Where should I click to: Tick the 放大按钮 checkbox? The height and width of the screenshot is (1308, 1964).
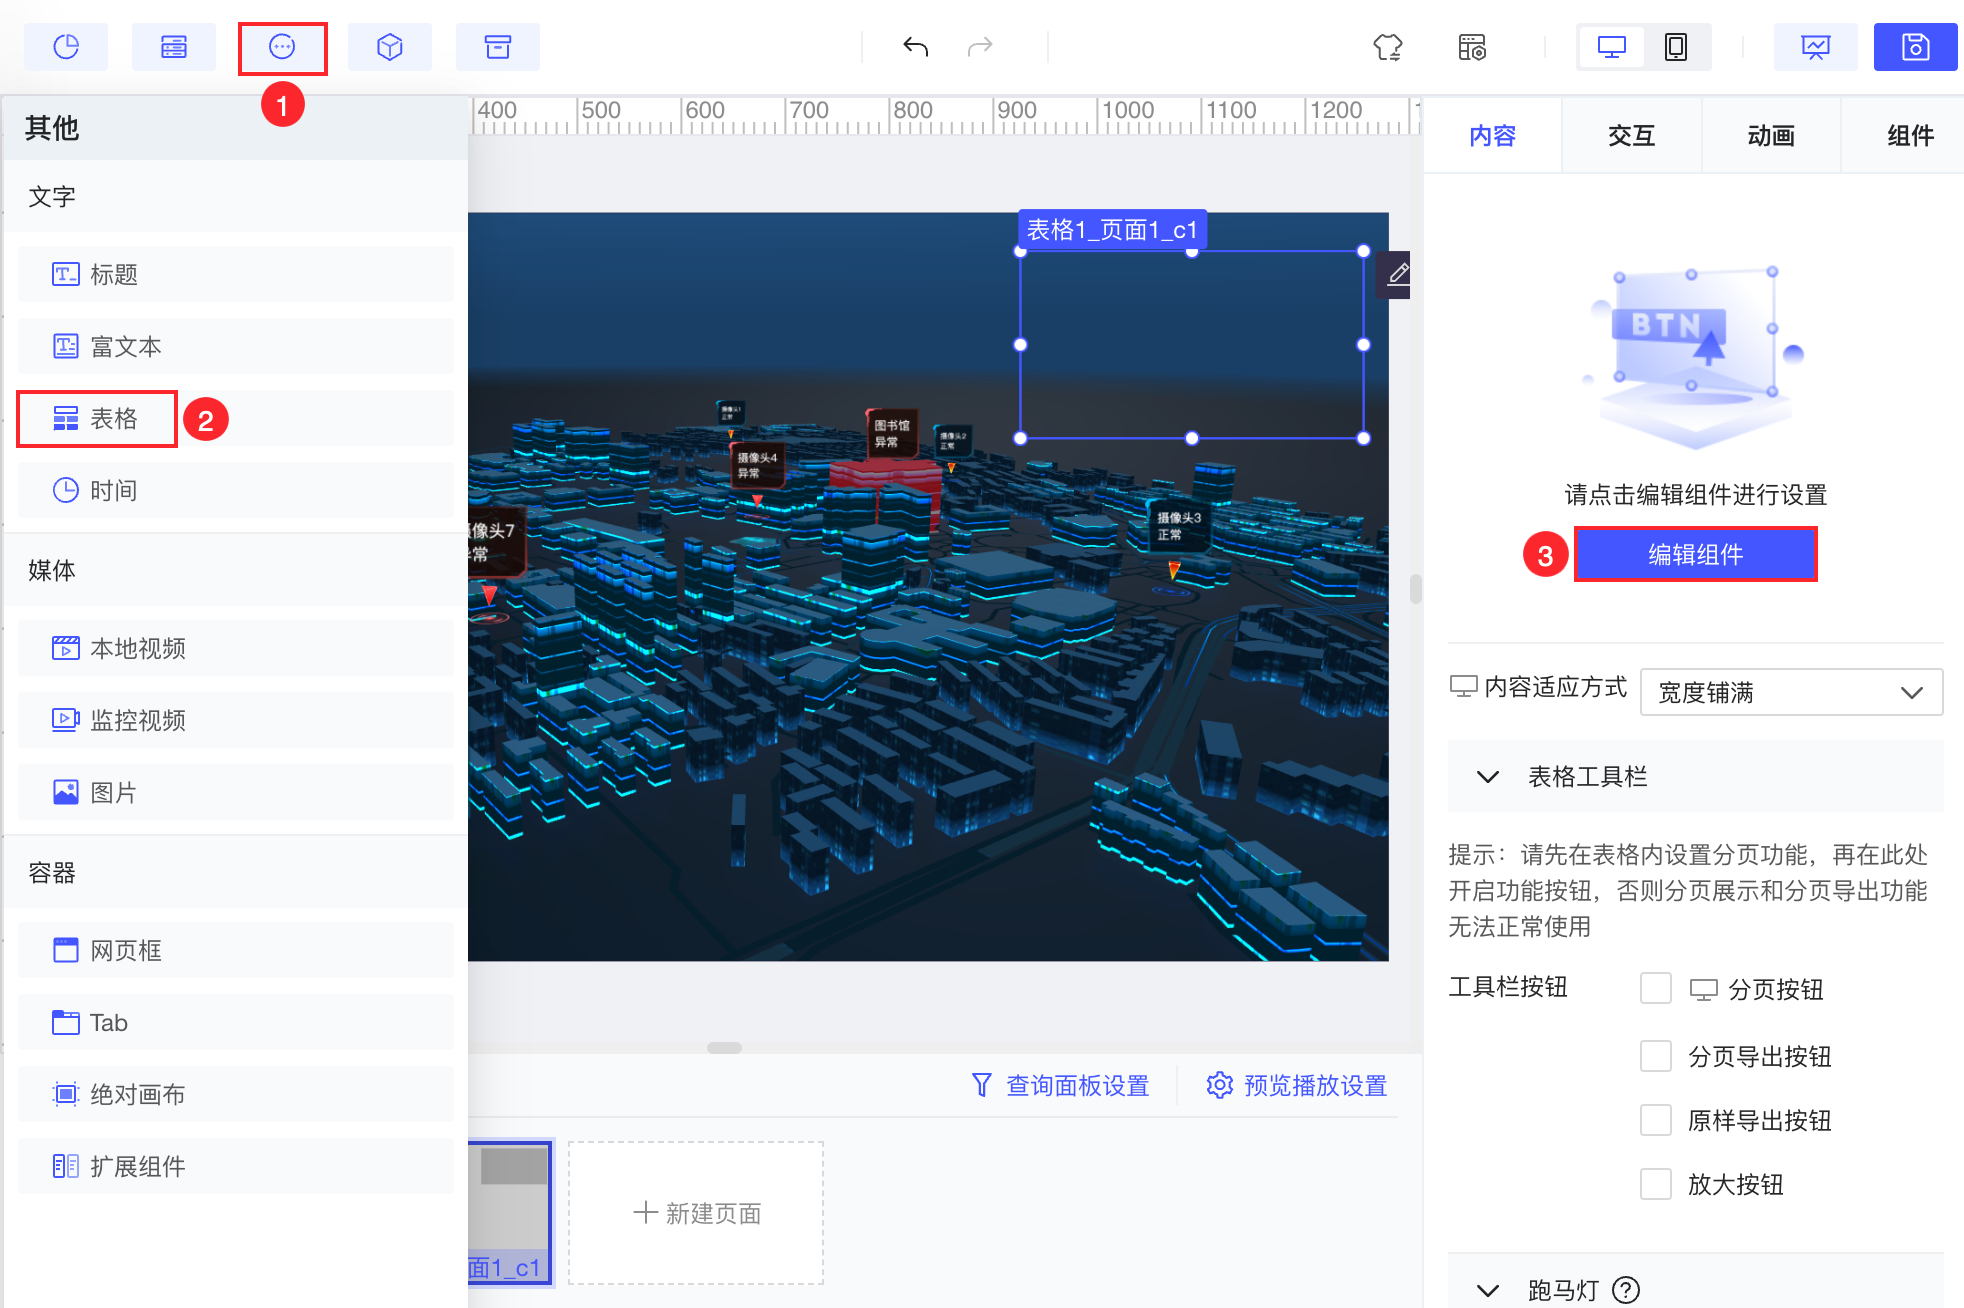1656,1184
